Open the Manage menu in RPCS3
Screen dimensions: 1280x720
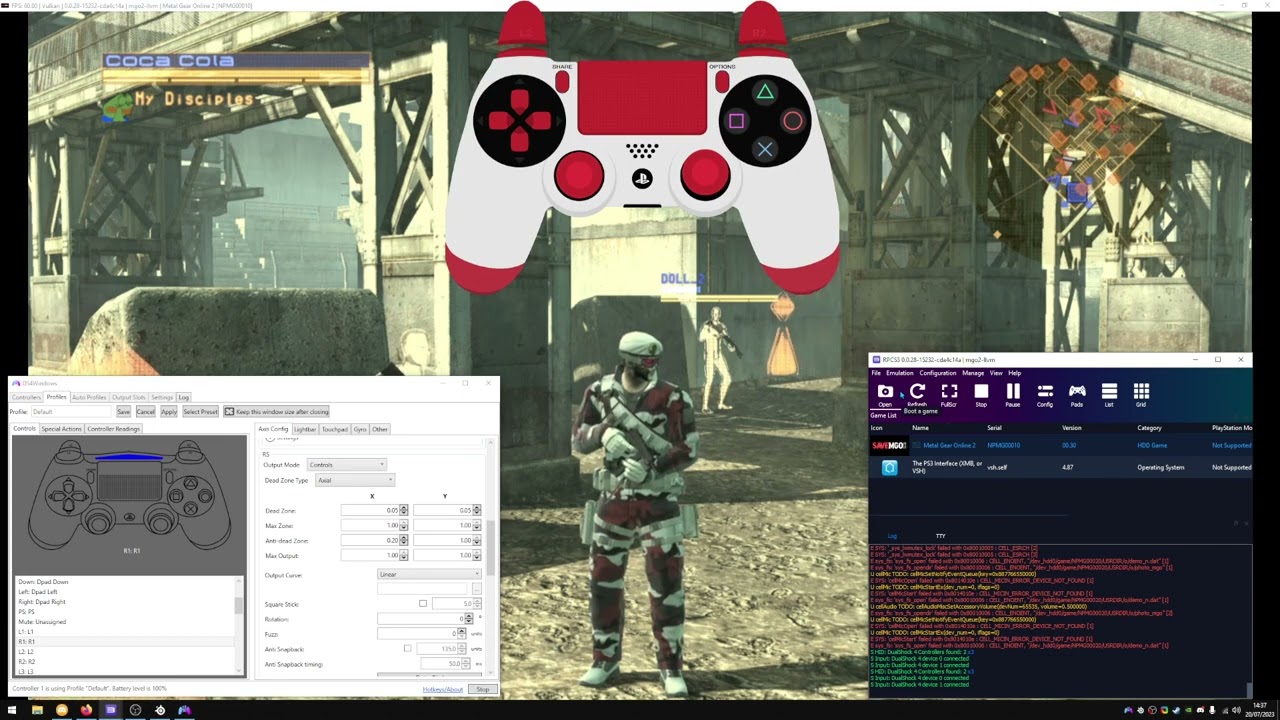[973, 373]
